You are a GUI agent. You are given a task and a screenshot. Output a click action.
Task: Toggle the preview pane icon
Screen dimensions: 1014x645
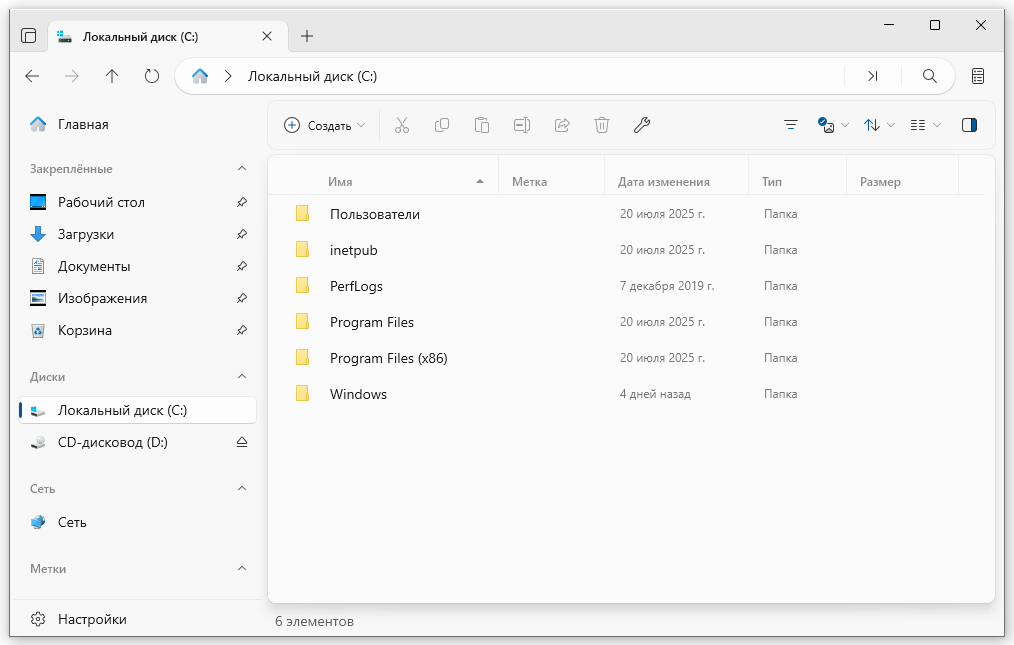point(969,125)
